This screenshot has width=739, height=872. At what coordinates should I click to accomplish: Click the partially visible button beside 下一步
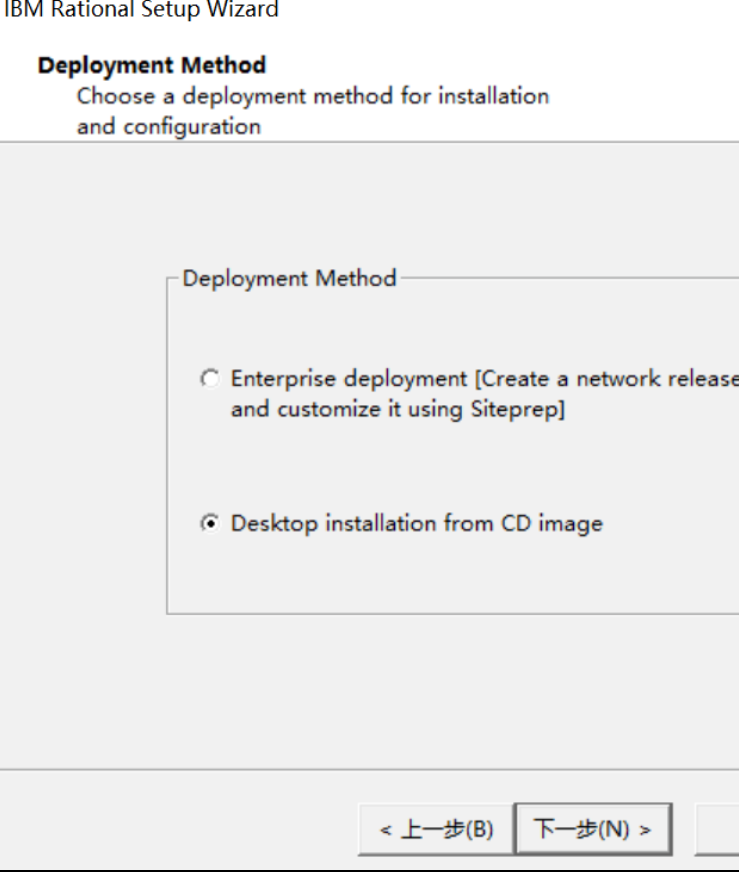[717, 829]
